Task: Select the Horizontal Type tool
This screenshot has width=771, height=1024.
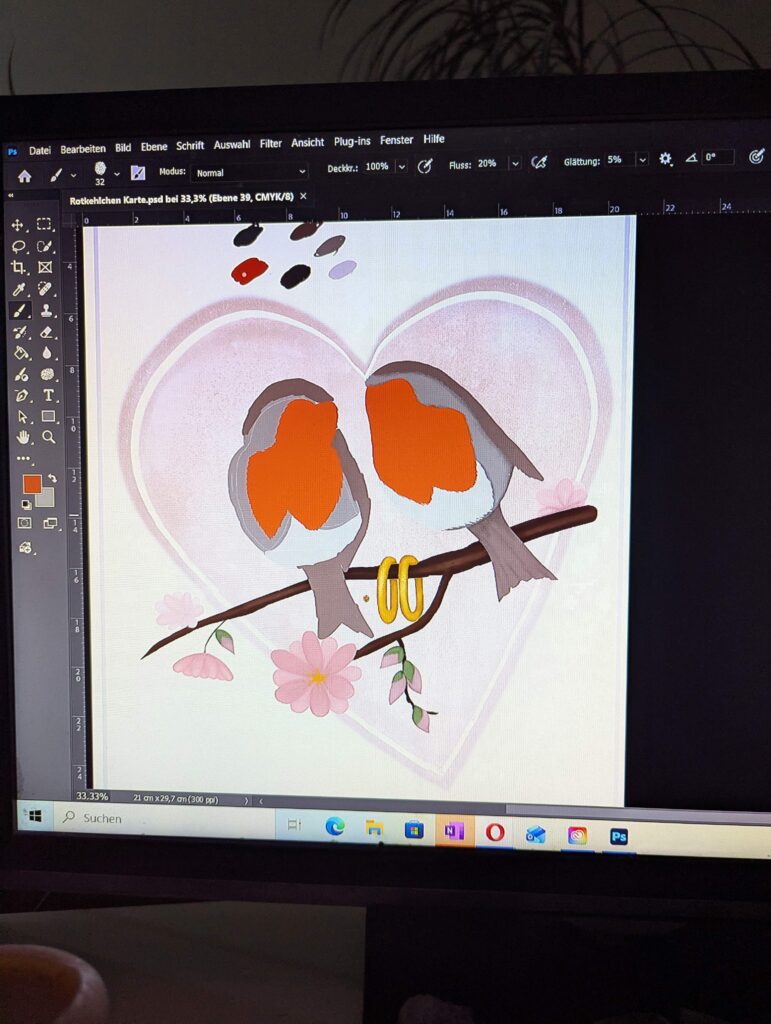Action: [48, 395]
